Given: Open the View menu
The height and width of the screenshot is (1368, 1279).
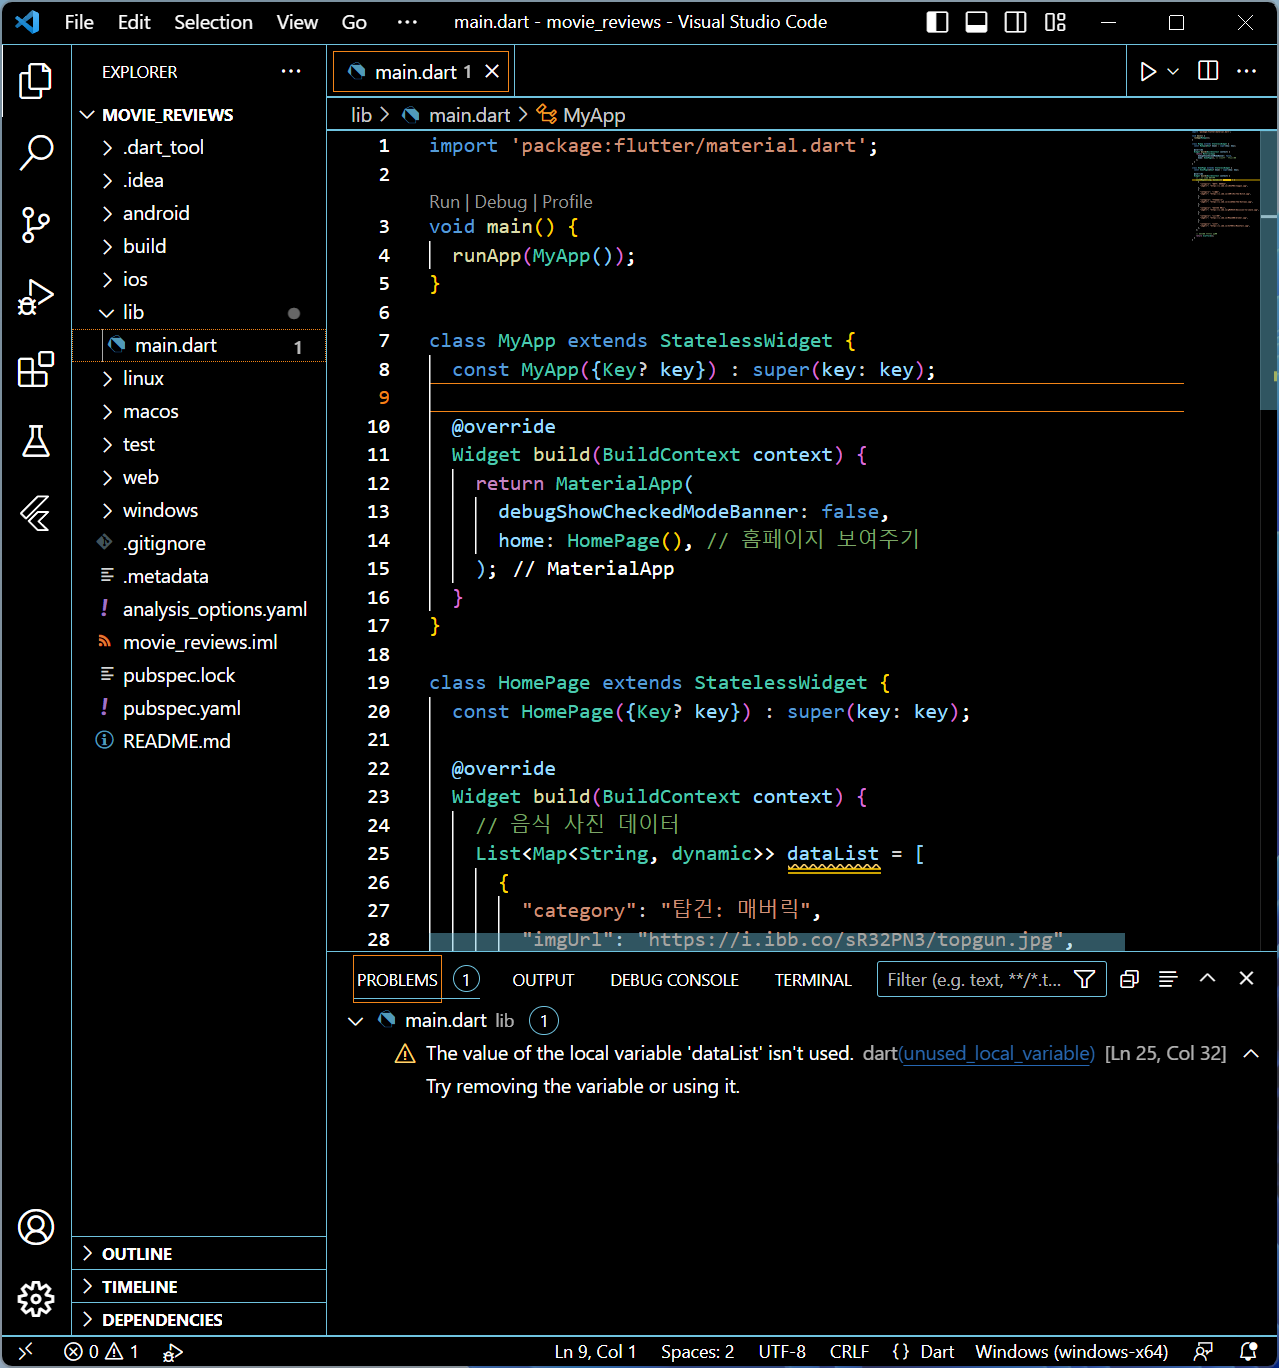Looking at the screenshot, I should click(297, 22).
